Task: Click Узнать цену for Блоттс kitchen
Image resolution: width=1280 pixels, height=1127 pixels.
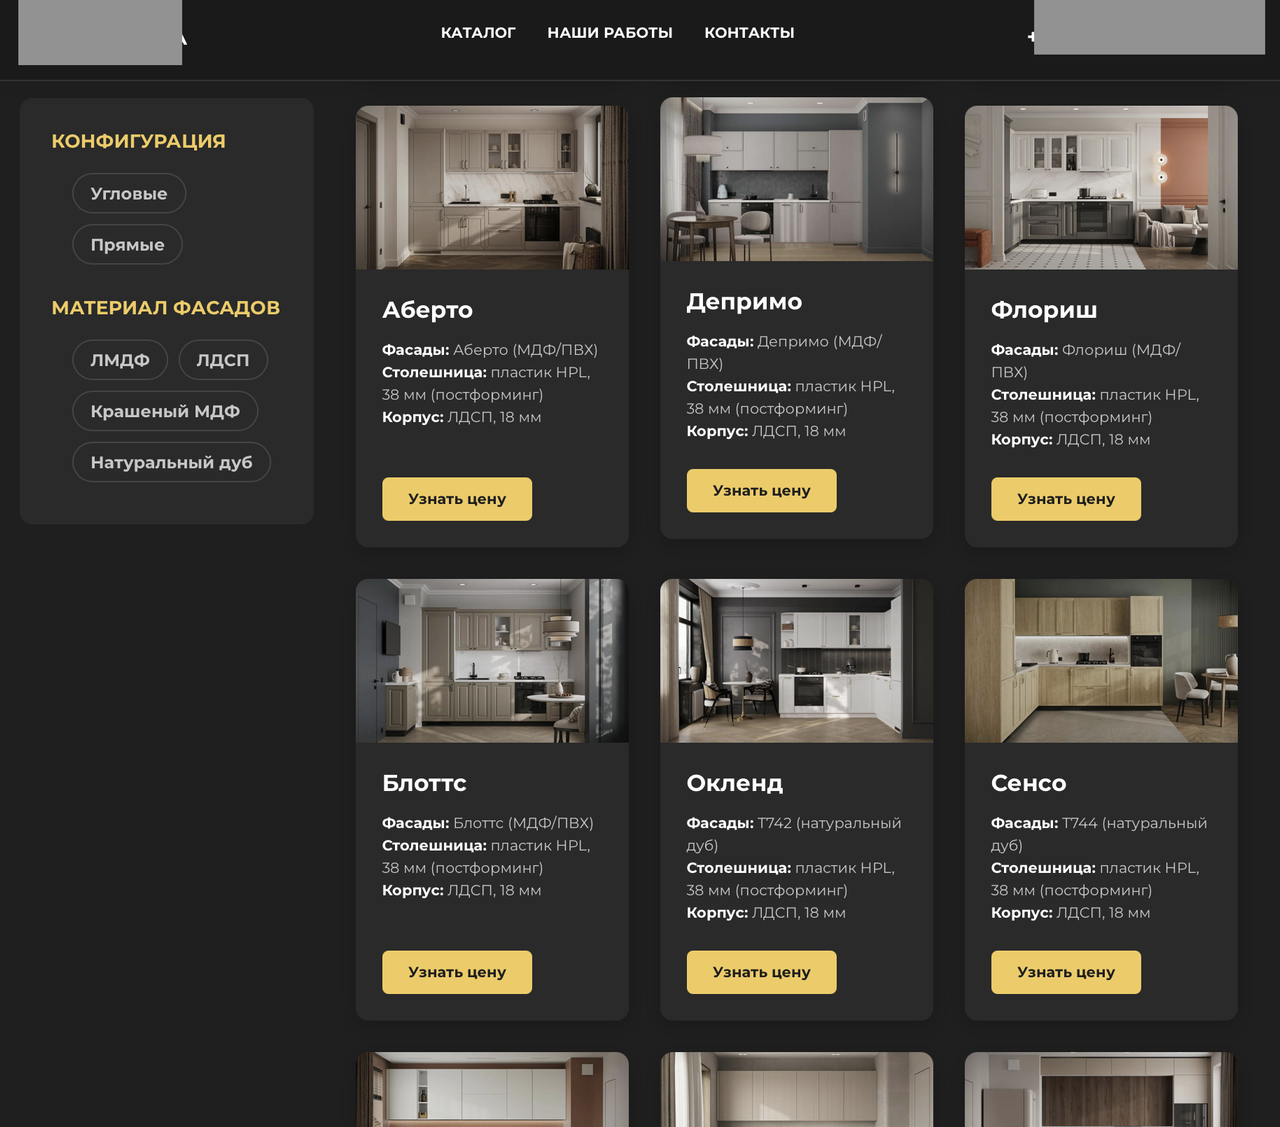Action: pyautogui.click(x=457, y=972)
